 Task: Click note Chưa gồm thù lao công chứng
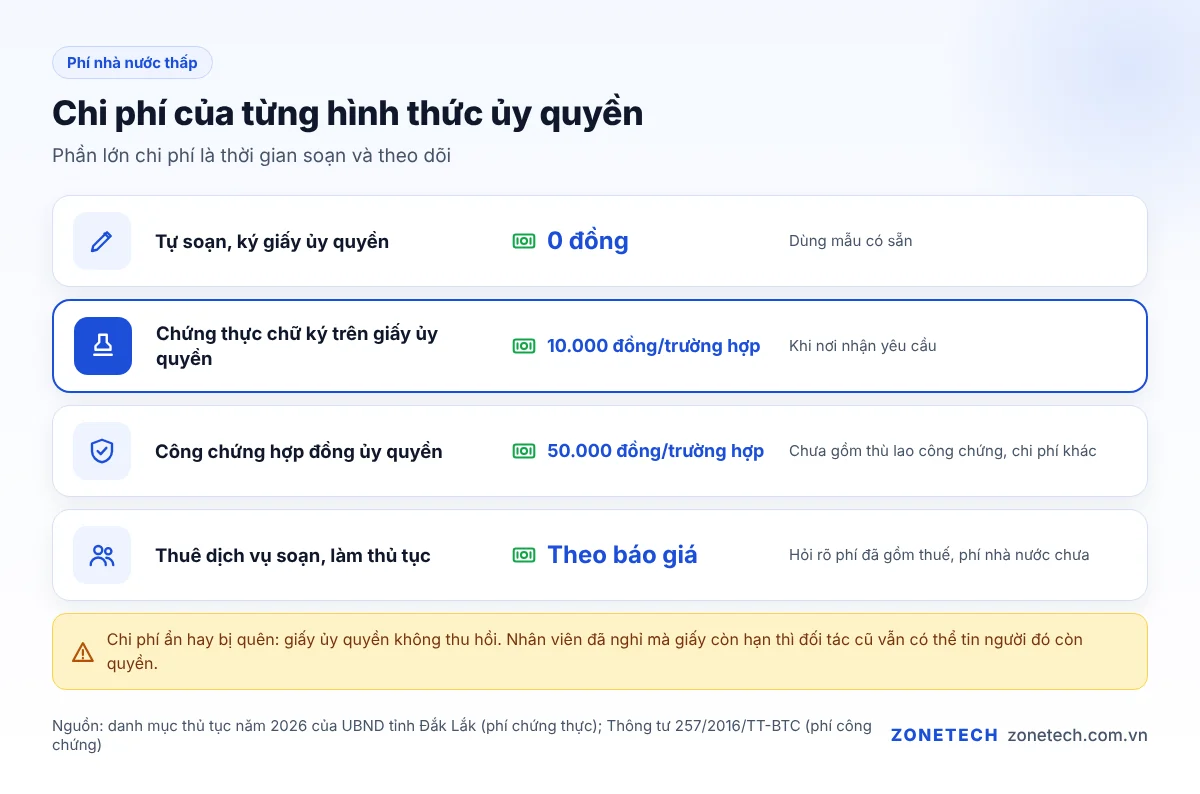click(943, 451)
